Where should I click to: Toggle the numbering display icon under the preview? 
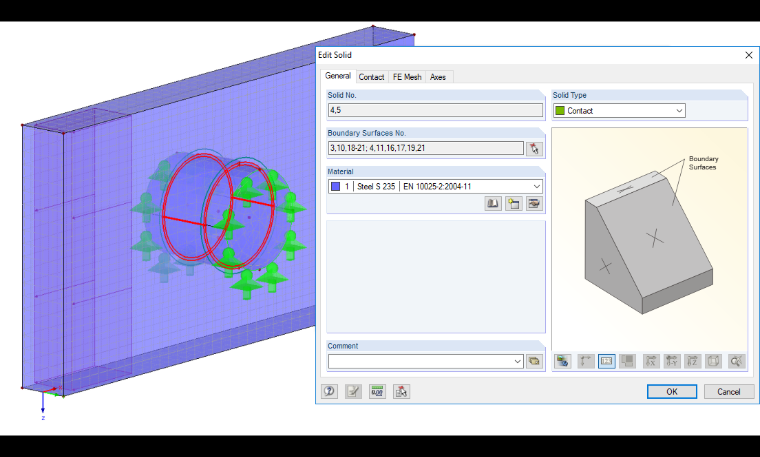tap(606, 361)
